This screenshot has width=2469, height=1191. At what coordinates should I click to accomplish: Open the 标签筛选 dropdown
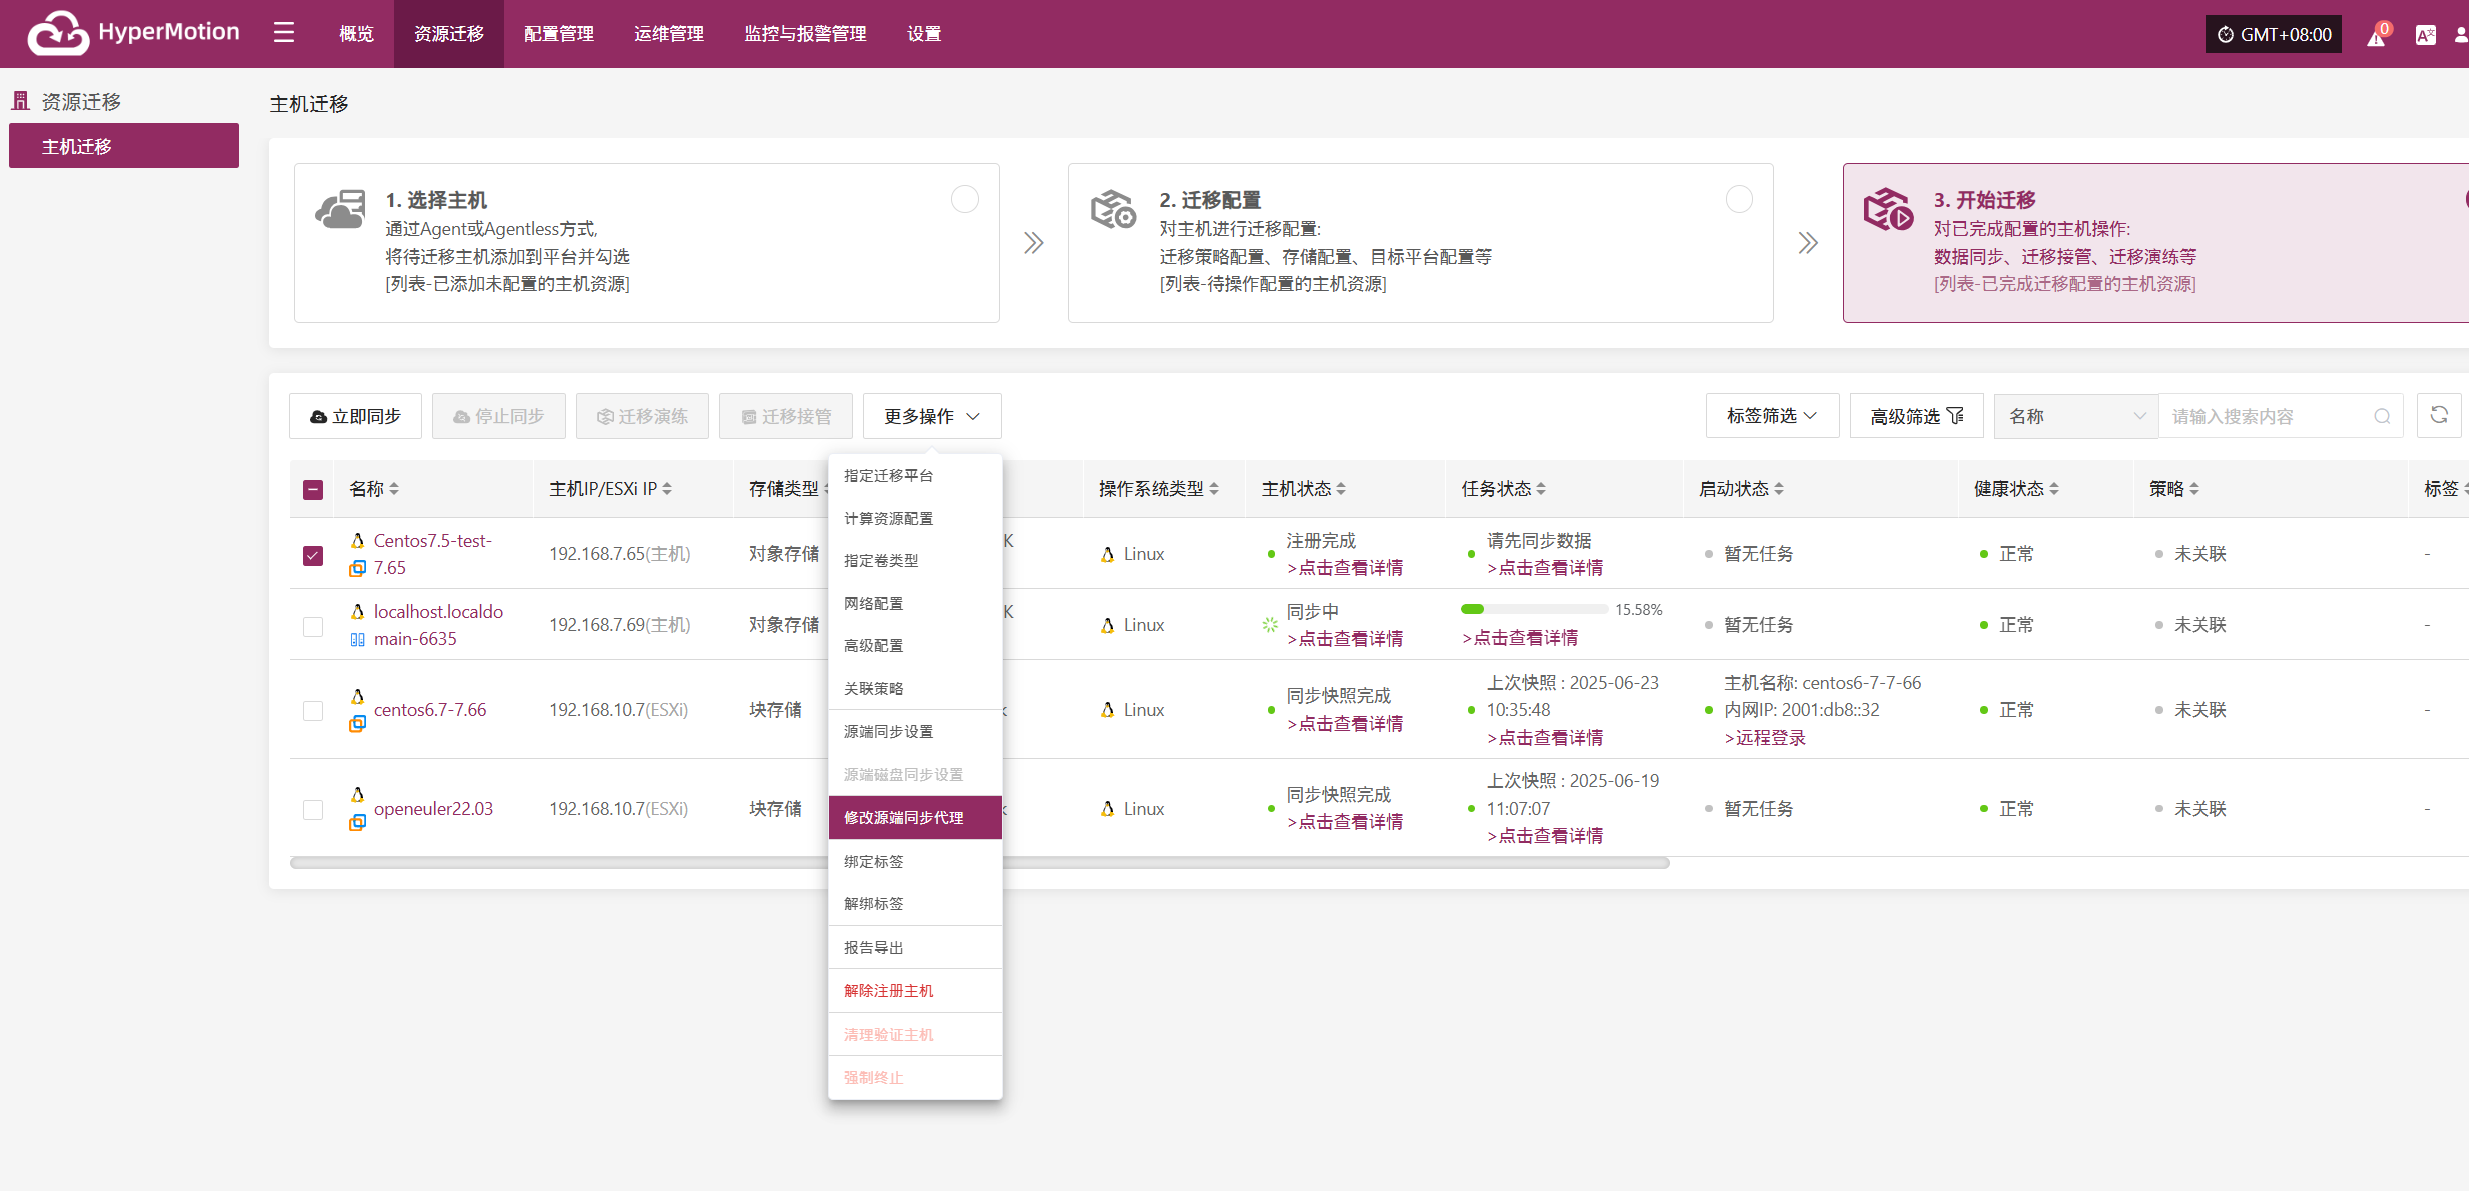click(1772, 416)
